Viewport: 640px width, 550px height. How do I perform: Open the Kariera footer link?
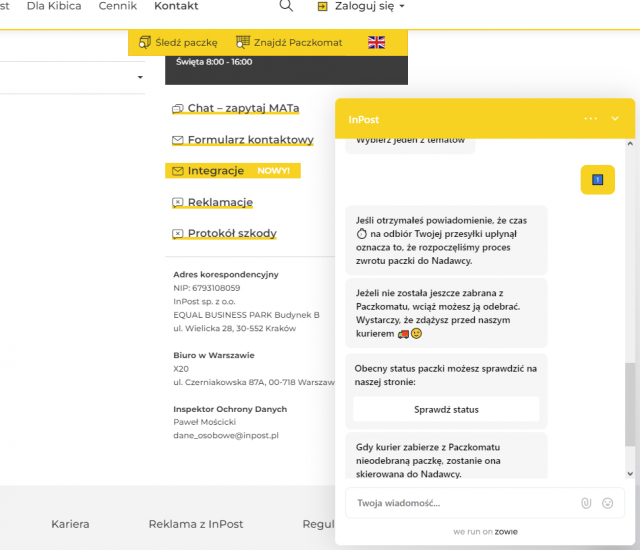pos(70,524)
